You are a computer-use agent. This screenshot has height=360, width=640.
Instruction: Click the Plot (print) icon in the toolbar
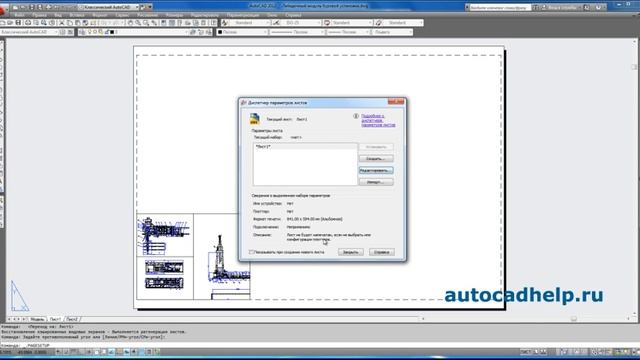click(28, 23)
